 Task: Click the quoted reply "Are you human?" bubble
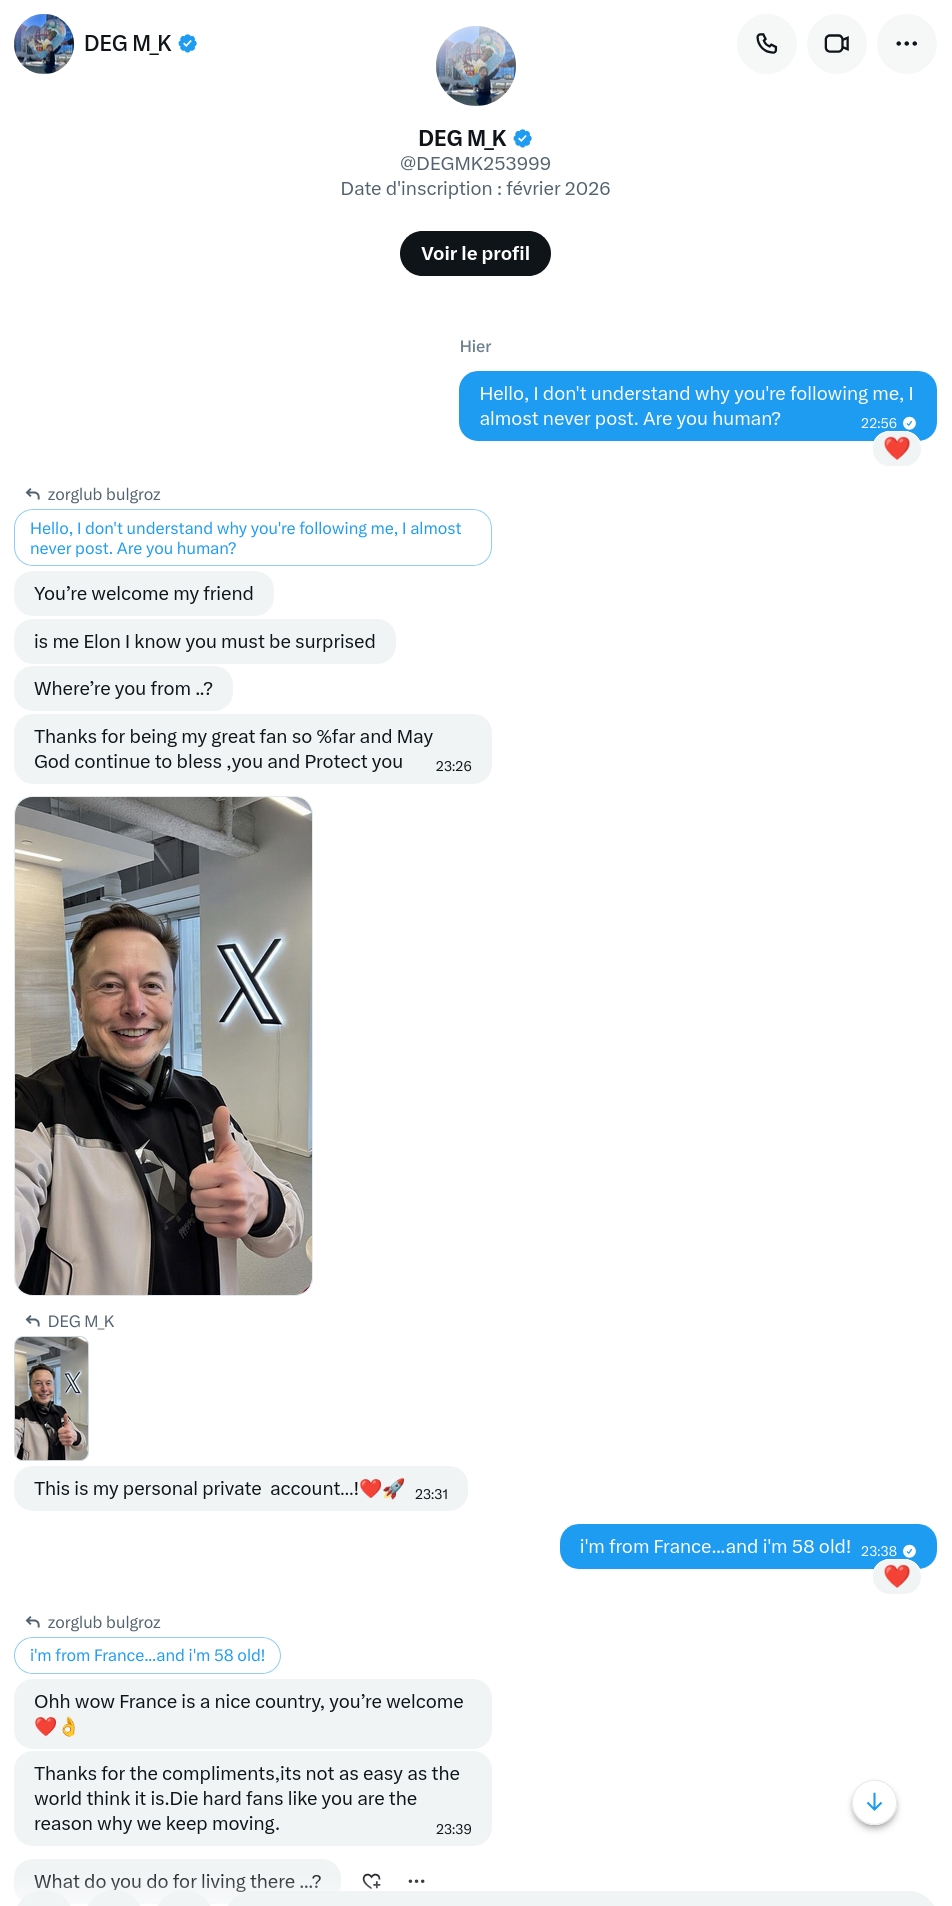pyautogui.click(x=253, y=538)
